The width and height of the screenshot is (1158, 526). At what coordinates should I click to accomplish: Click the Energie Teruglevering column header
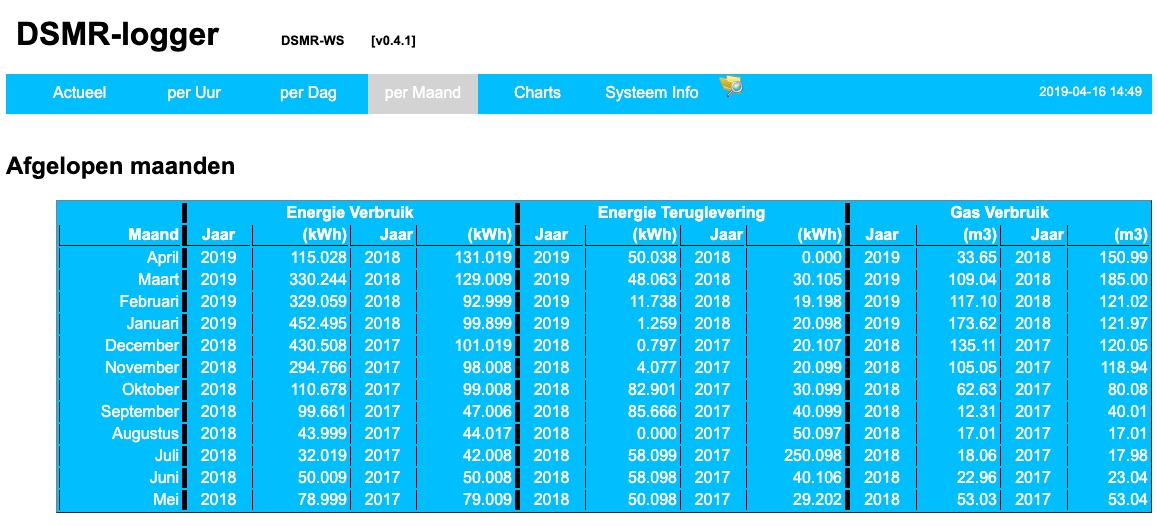pos(681,212)
